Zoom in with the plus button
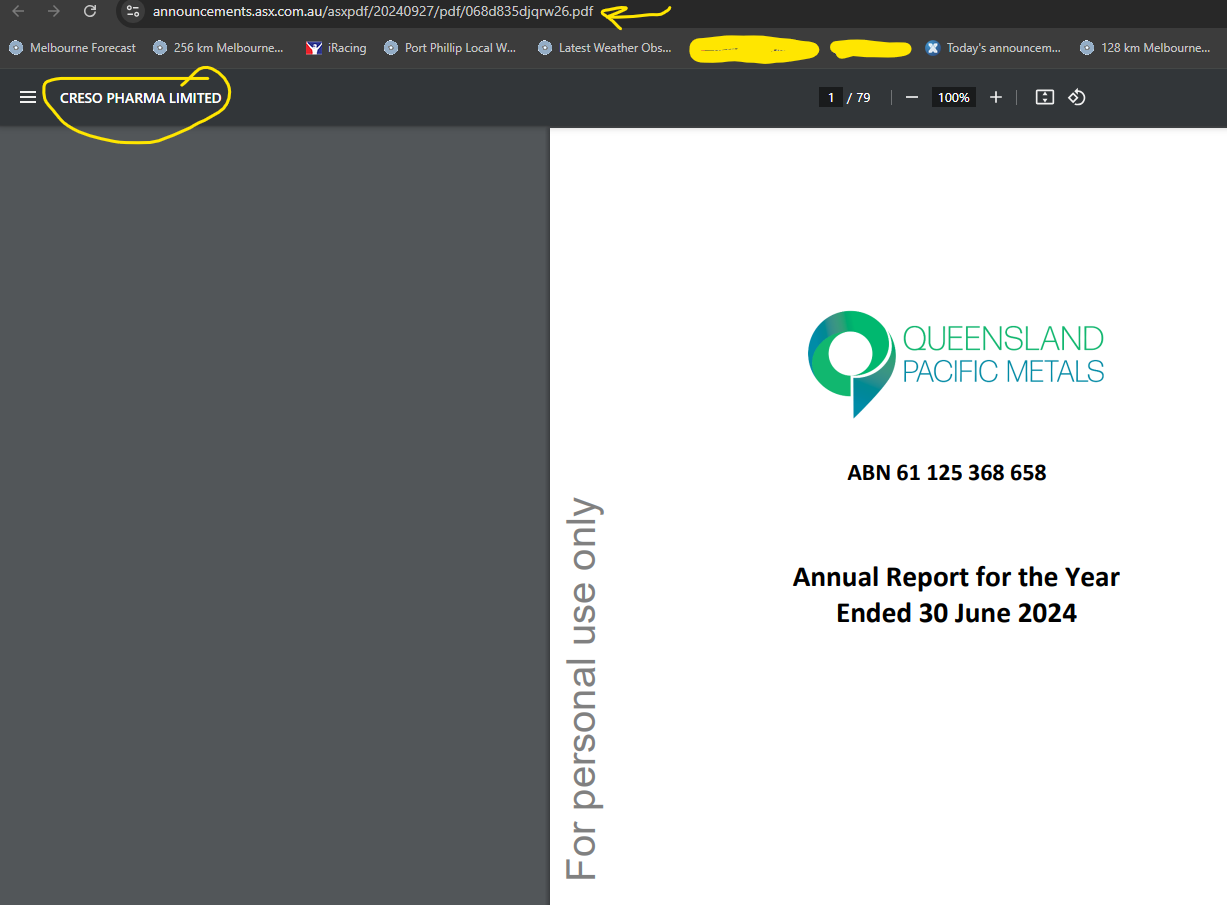 [996, 97]
